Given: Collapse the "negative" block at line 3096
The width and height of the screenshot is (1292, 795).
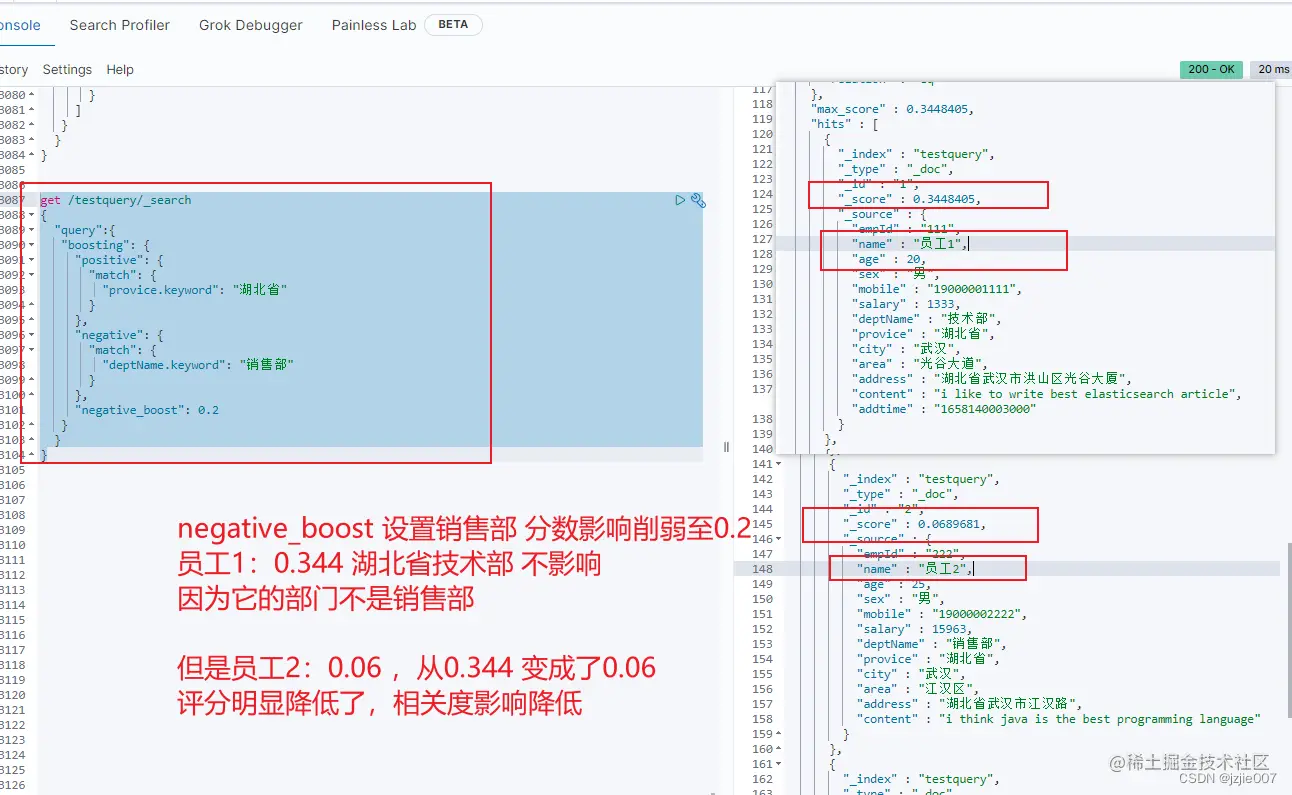Looking at the screenshot, I should (32, 335).
